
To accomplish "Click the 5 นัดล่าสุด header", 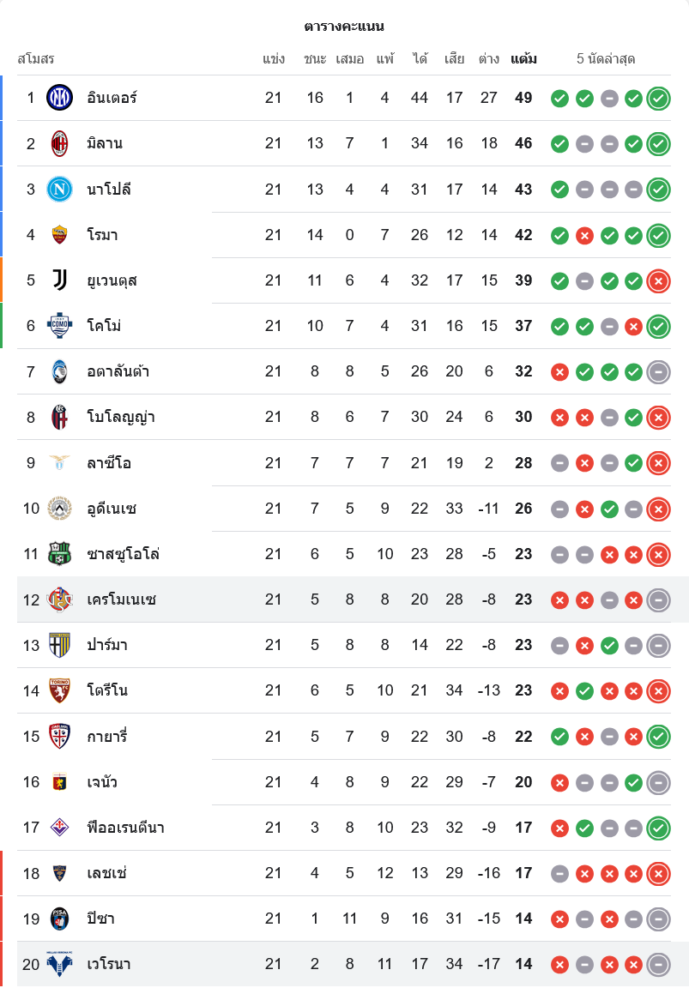I will (606, 59).
